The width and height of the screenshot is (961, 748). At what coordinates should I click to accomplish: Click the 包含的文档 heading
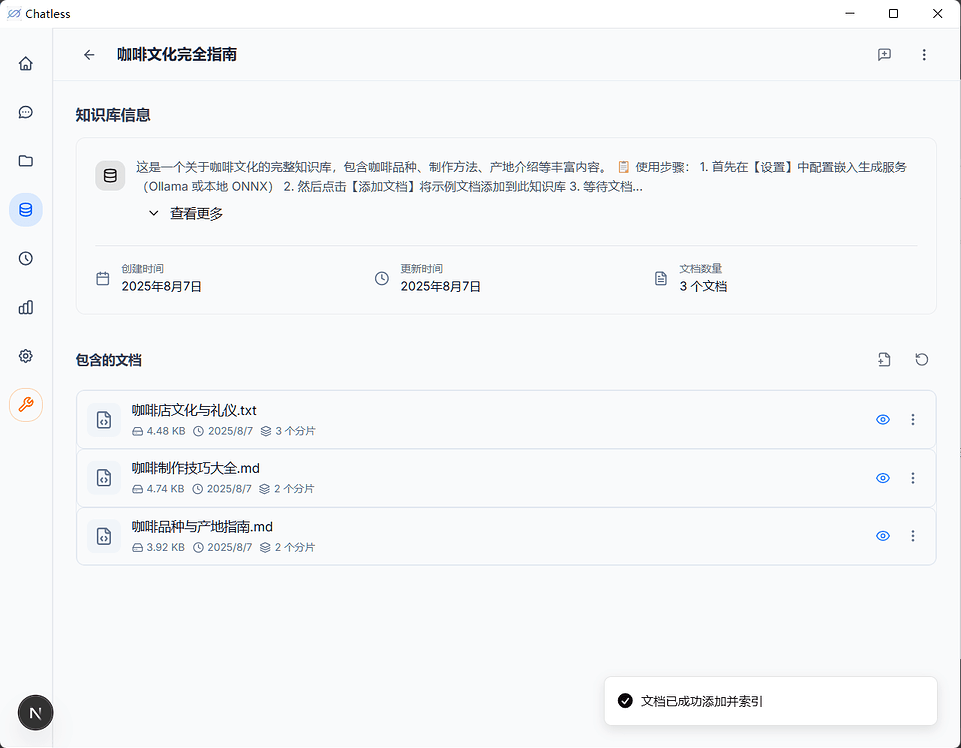click(x=108, y=360)
